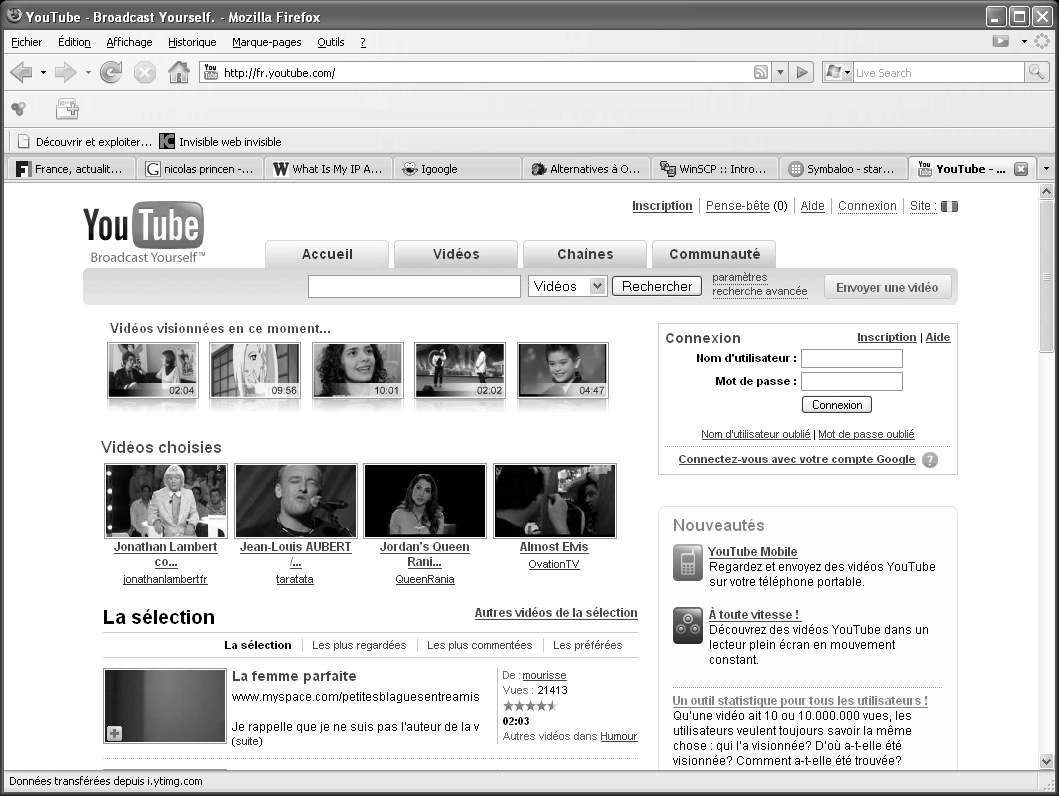The width and height of the screenshot is (1059, 796).
Task: Show the Les plus regardées list
Action: [x=359, y=645]
